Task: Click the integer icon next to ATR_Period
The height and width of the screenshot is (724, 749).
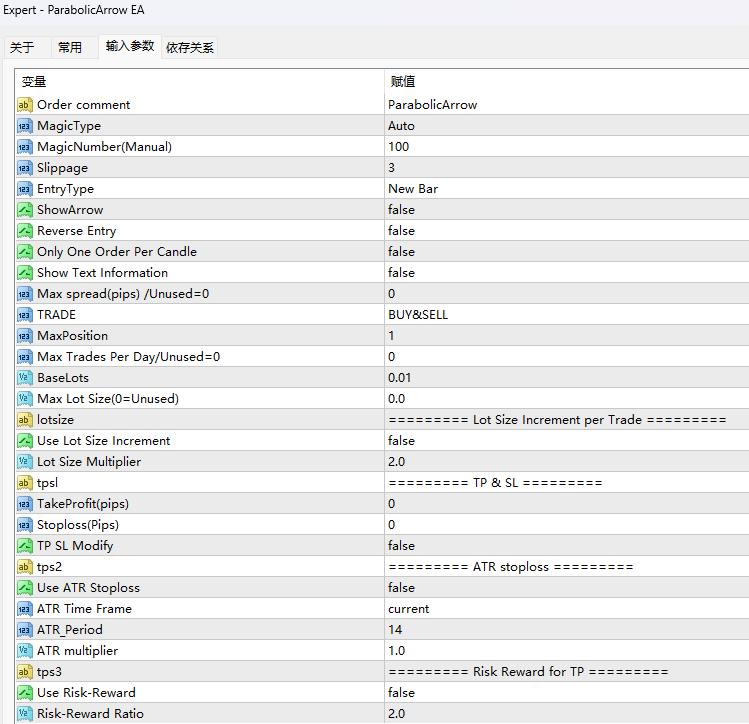Action: (25, 630)
